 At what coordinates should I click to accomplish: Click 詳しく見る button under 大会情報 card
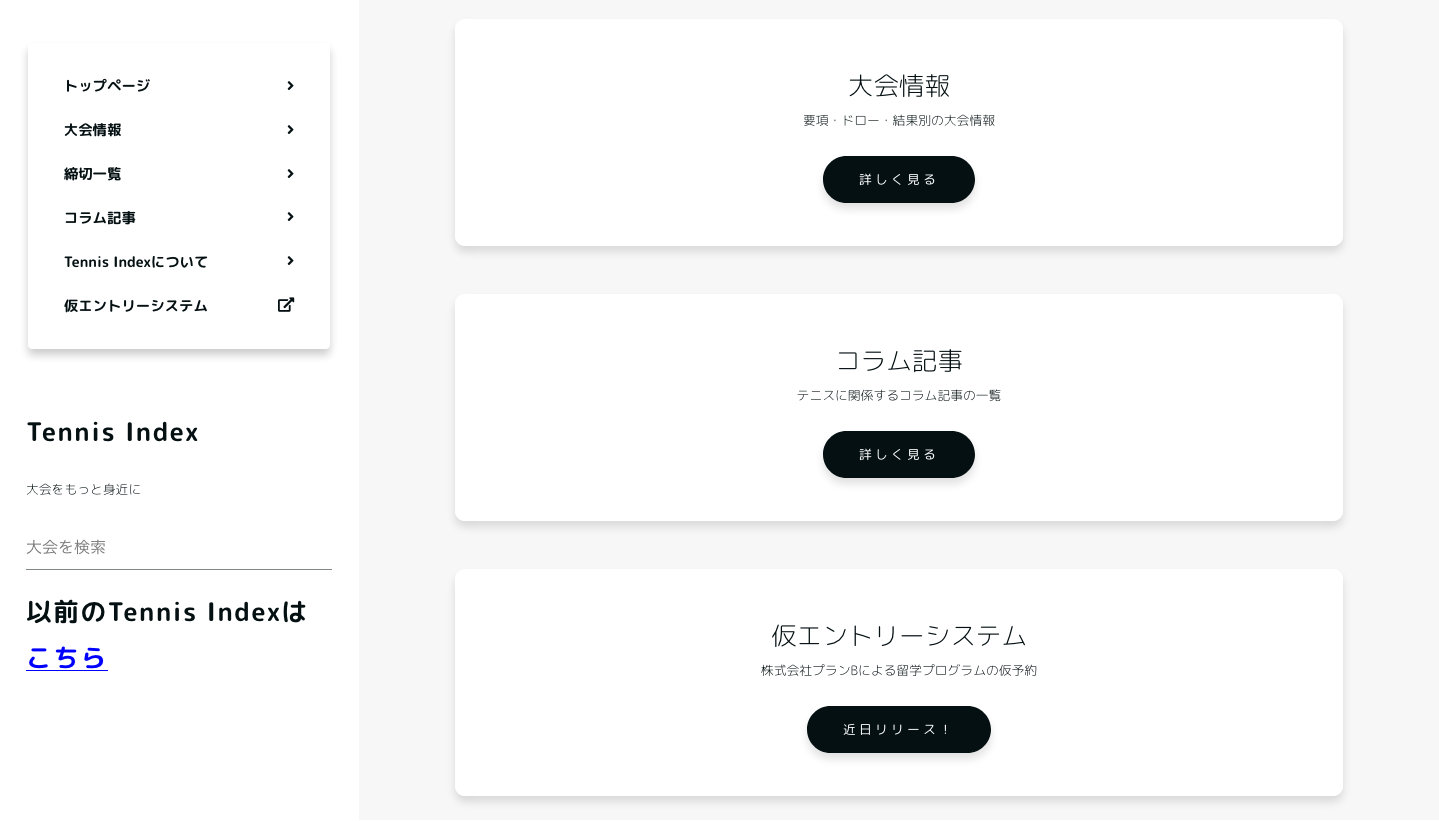[898, 180]
